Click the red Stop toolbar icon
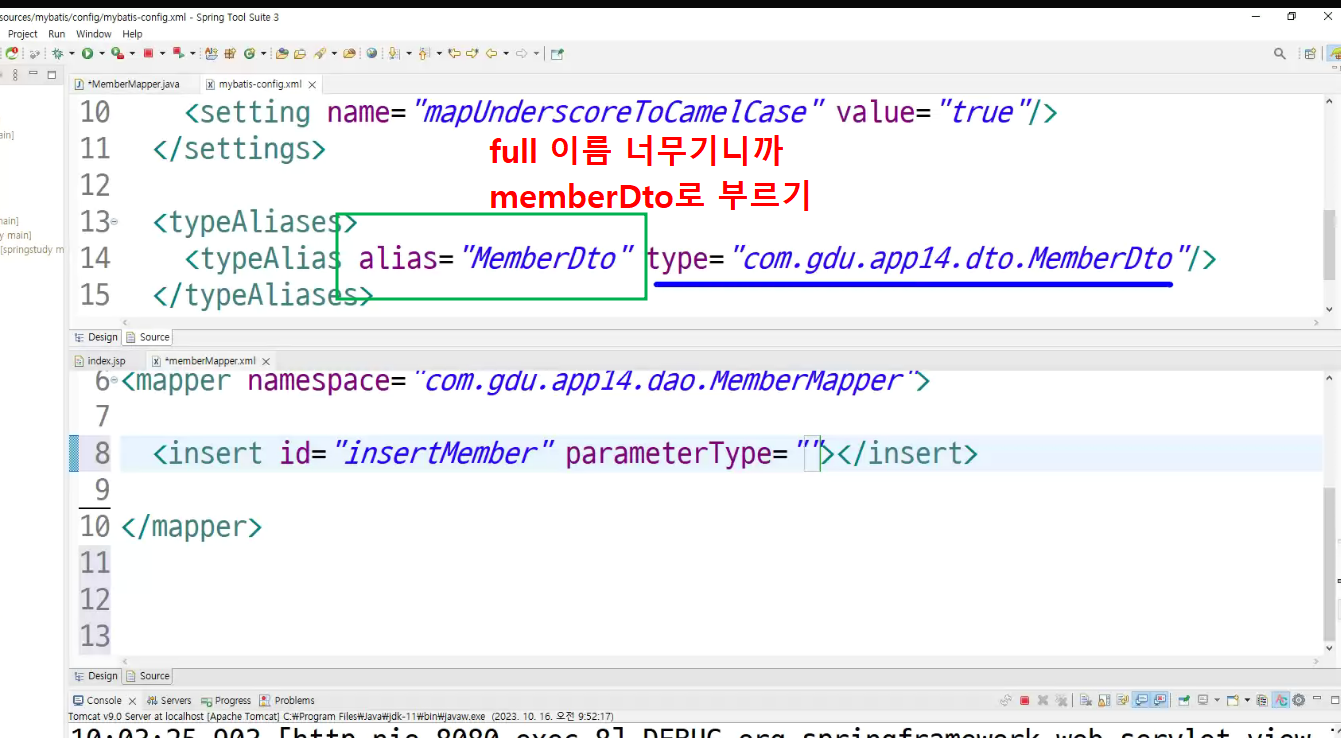This screenshot has width=1341, height=738. [x=148, y=53]
